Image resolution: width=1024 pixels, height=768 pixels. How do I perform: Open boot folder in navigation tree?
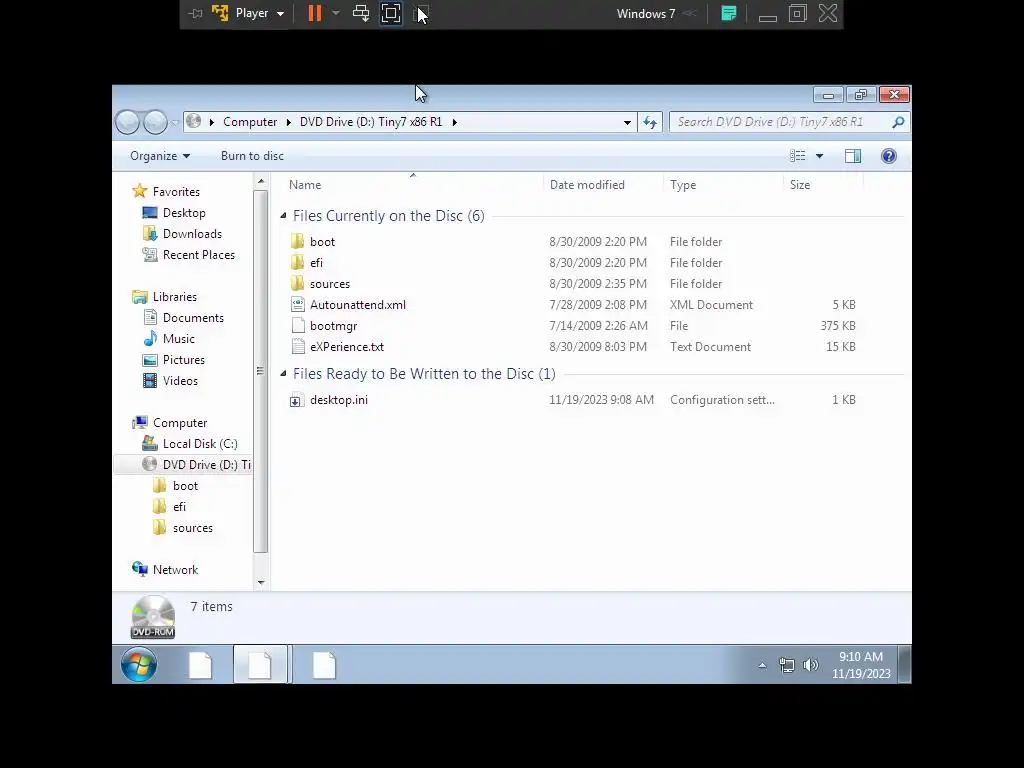point(185,486)
